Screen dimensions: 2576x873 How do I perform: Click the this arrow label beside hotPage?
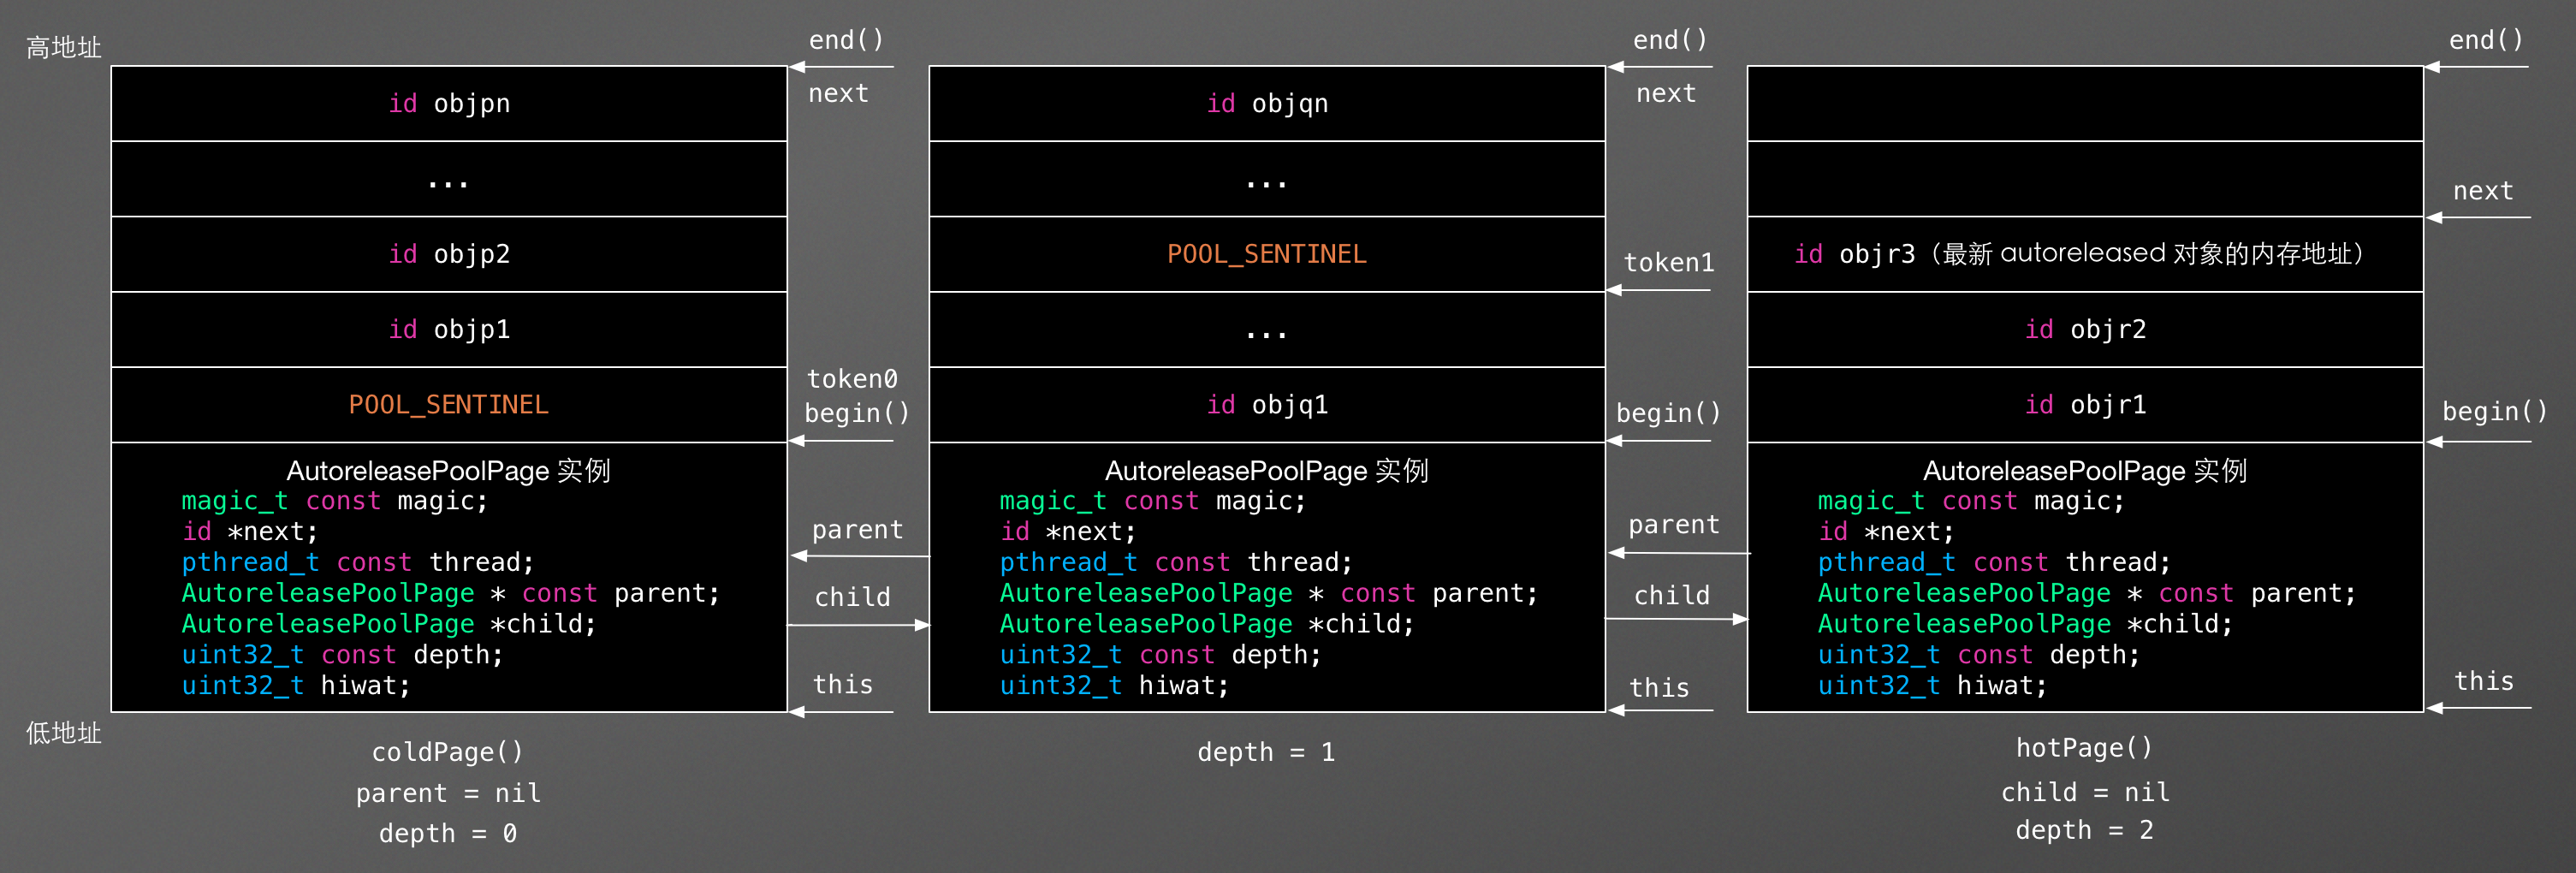click(2486, 681)
